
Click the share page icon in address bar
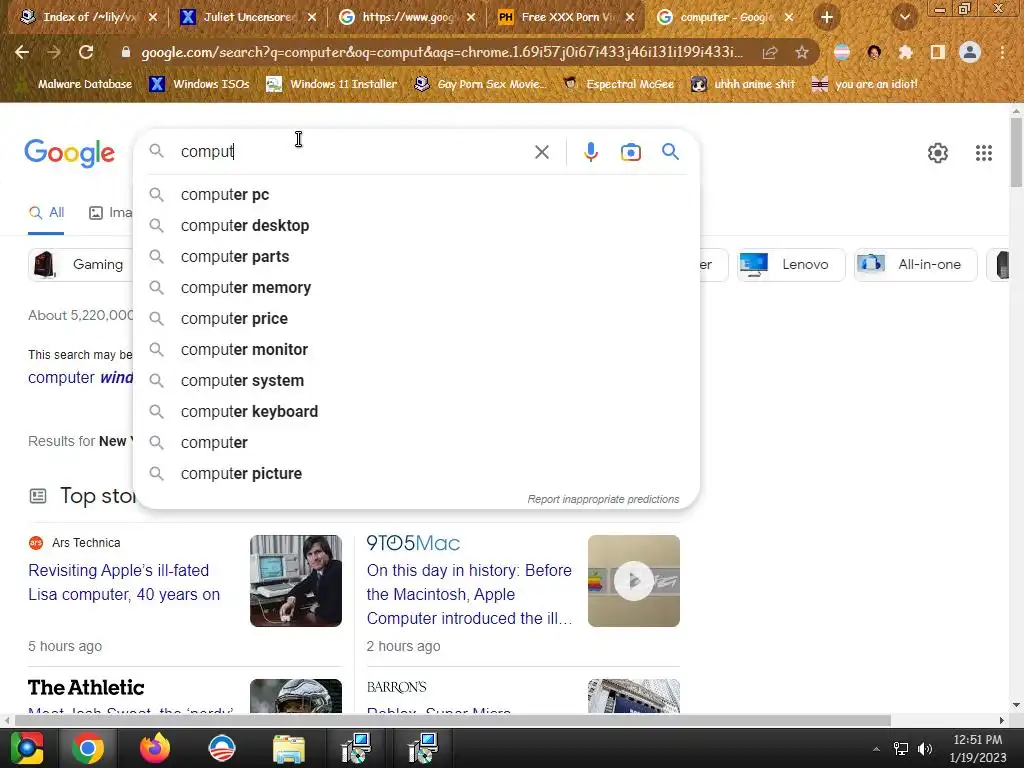tap(770, 53)
